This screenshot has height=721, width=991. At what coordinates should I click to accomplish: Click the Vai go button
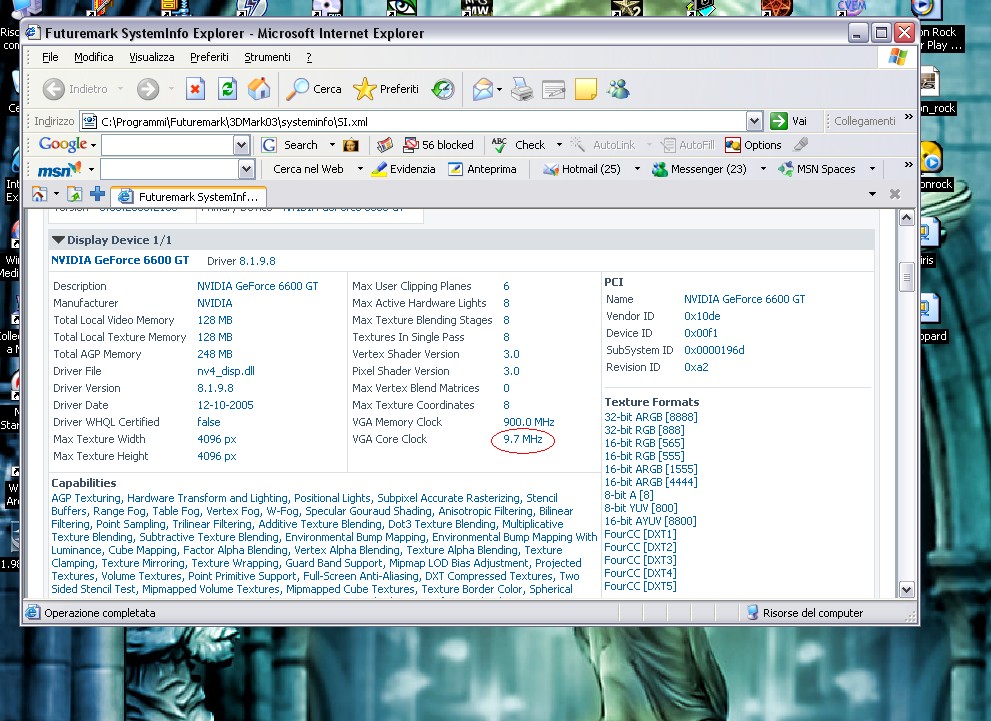789,121
